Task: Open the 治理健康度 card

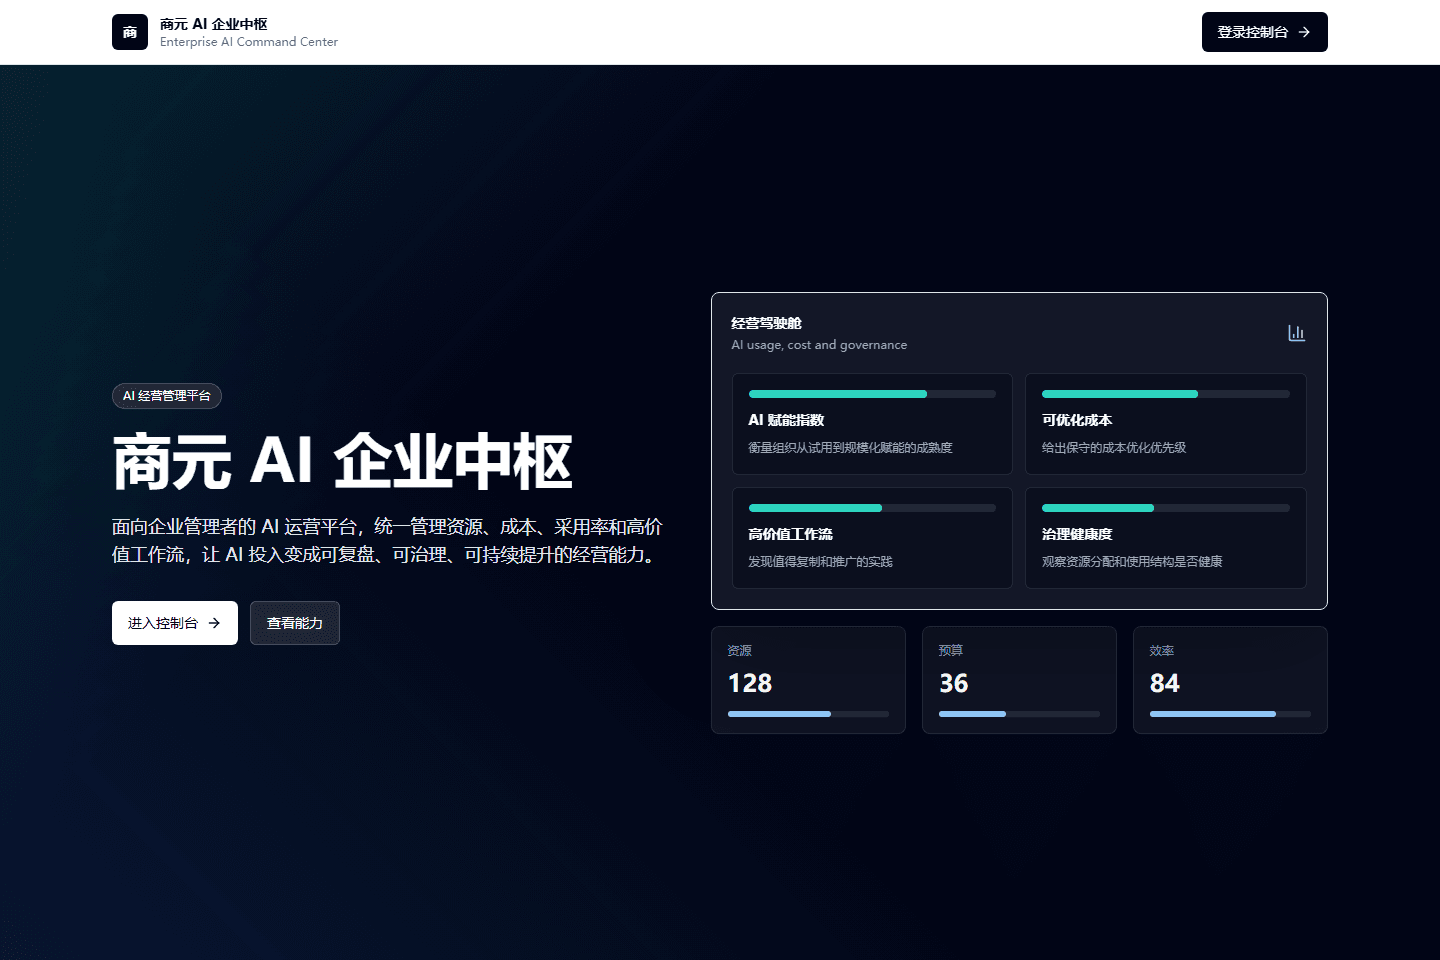Action: [x=1166, y=538]
